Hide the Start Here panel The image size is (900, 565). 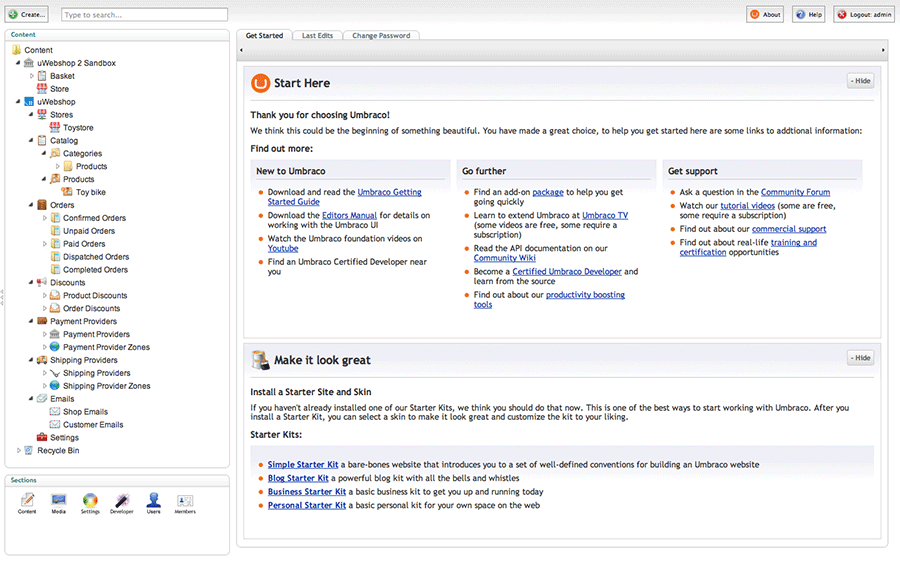pyautogui.click(x=860, y=81)
